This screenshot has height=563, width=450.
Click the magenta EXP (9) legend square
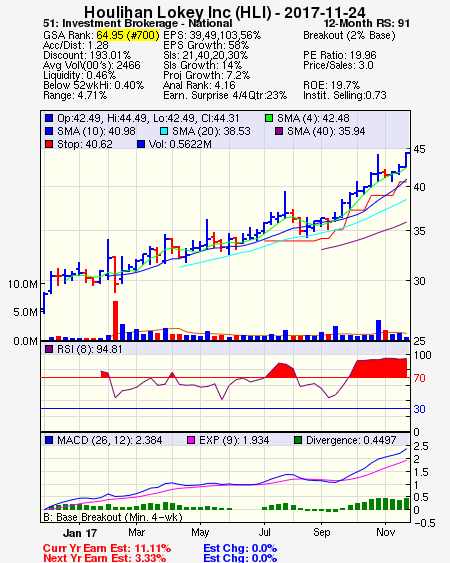tap(191, 440)
